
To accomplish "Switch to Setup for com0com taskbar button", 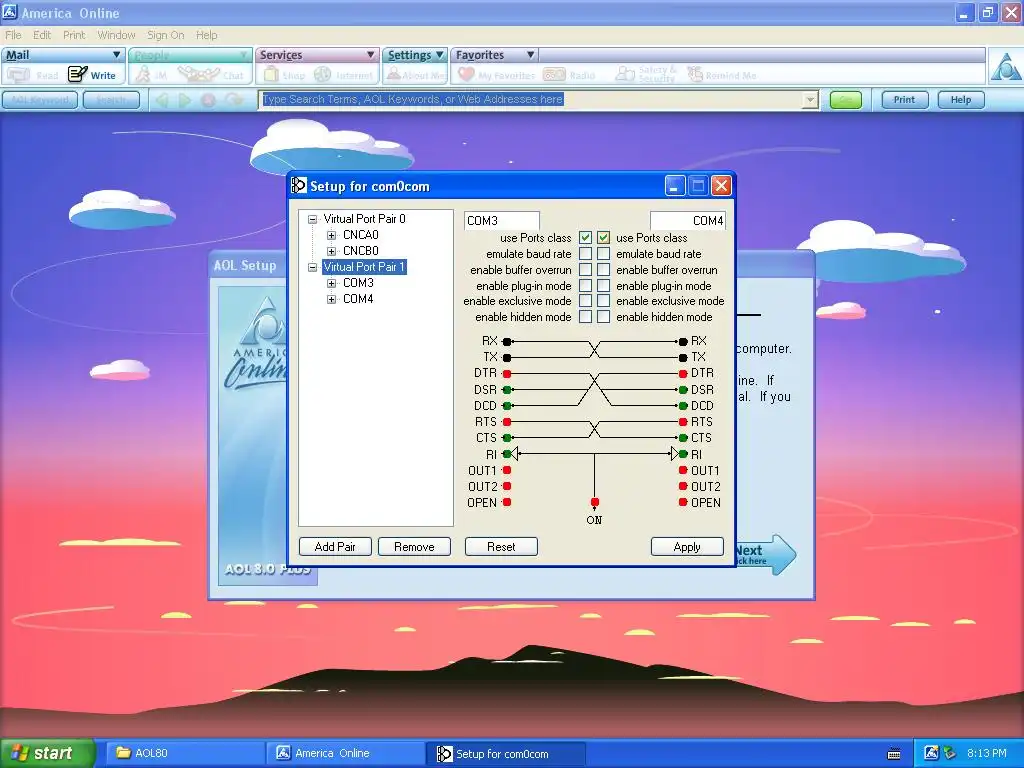I will pyautogui.click(x=504, y=754).
